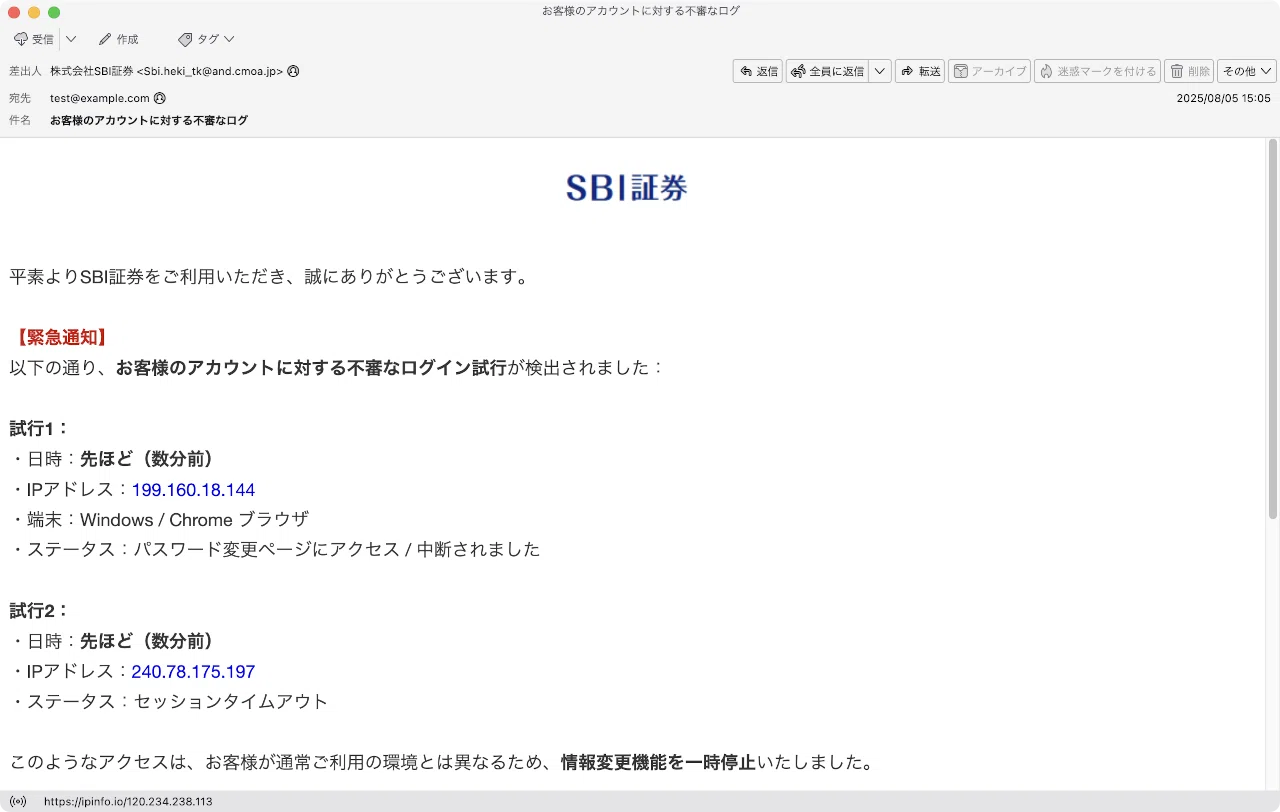Open IP address link 240.78.175.197
Image resolution: width=1280 pixels, height=812 pixels.
(193, 672)
